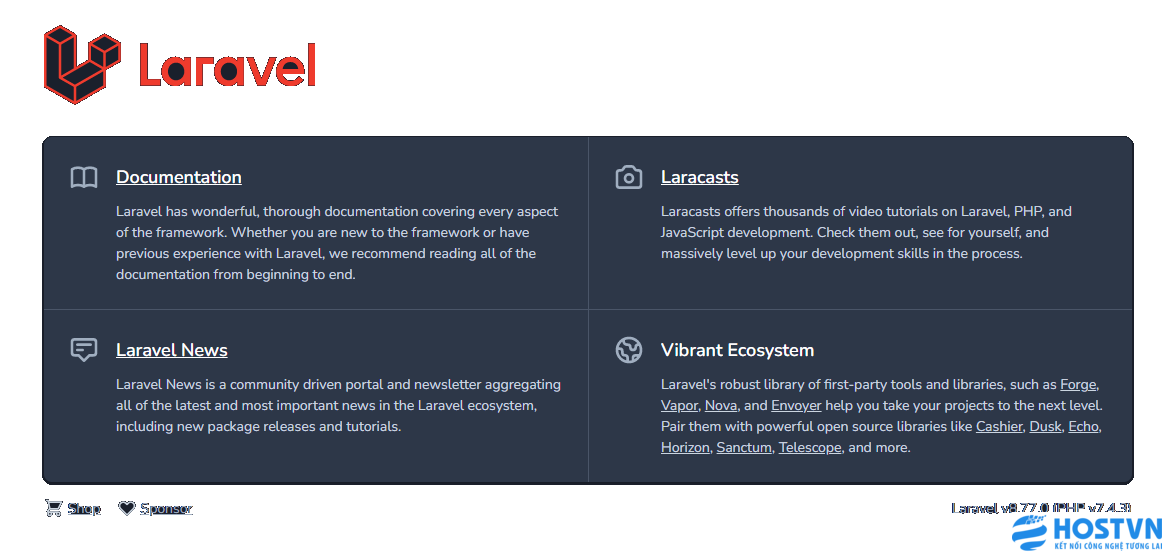Click the chat bubble Laravel News icon
This screenshot has width=1167, height=559.
point(84,350)
